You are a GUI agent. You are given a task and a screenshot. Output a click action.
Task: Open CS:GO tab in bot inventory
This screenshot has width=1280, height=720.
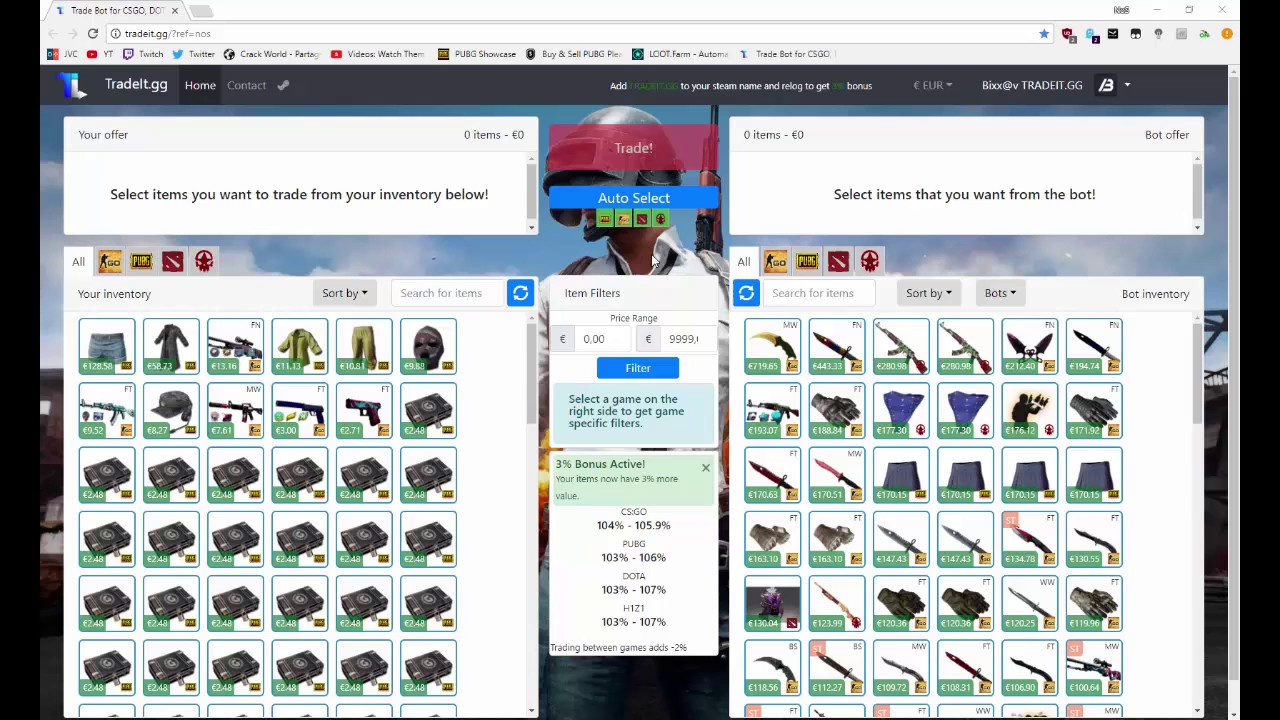tap(776, 262)
